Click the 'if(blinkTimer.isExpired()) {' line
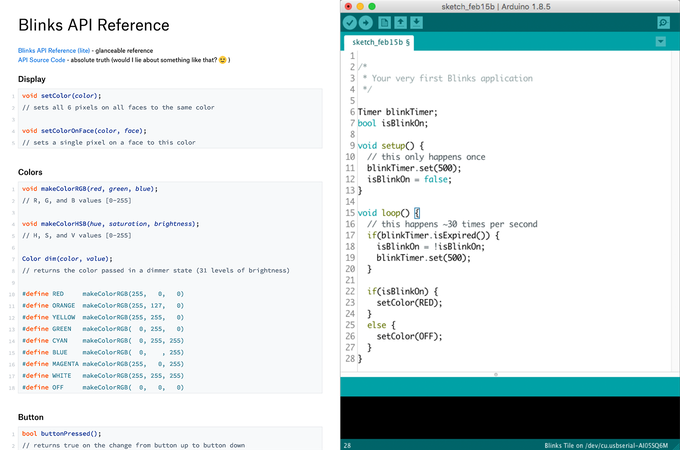The height and width of the screenshot is (450, 680). (433, 235)
